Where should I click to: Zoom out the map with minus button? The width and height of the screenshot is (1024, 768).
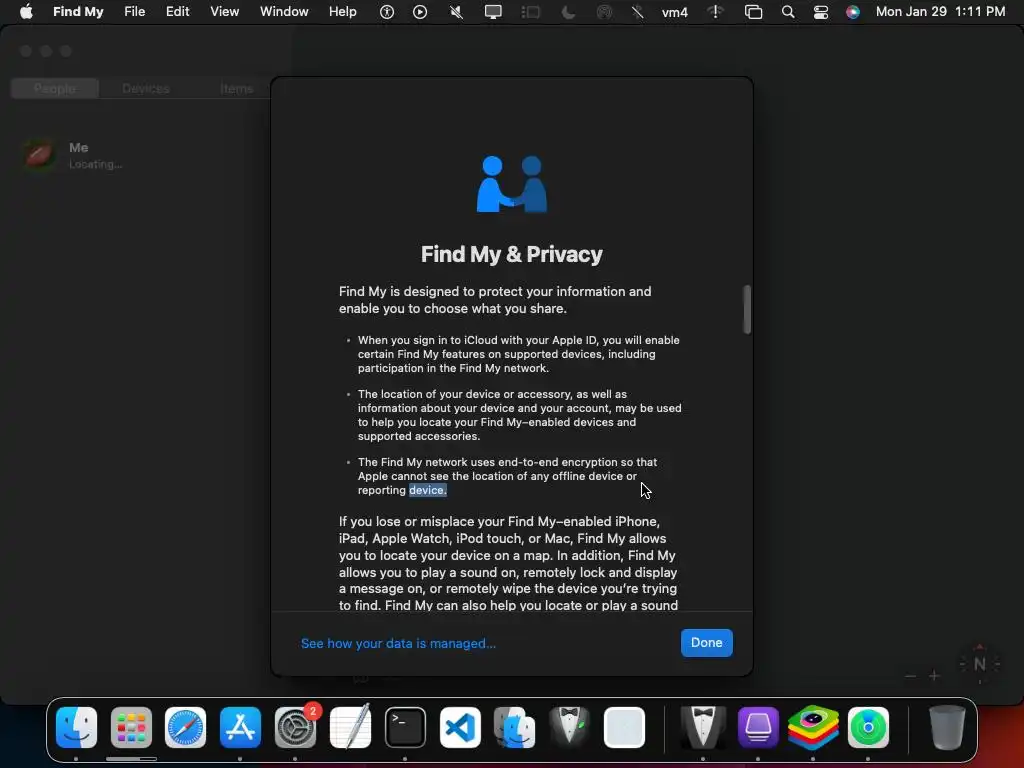tap(910, 676)
